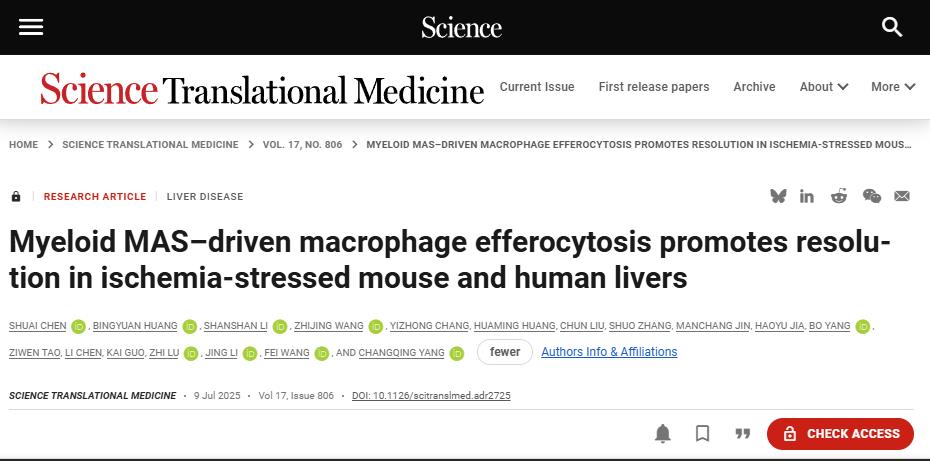This screenshot has height=461, width=930.
Task: Click the search magnifier icon
Action: pos(892,27)
